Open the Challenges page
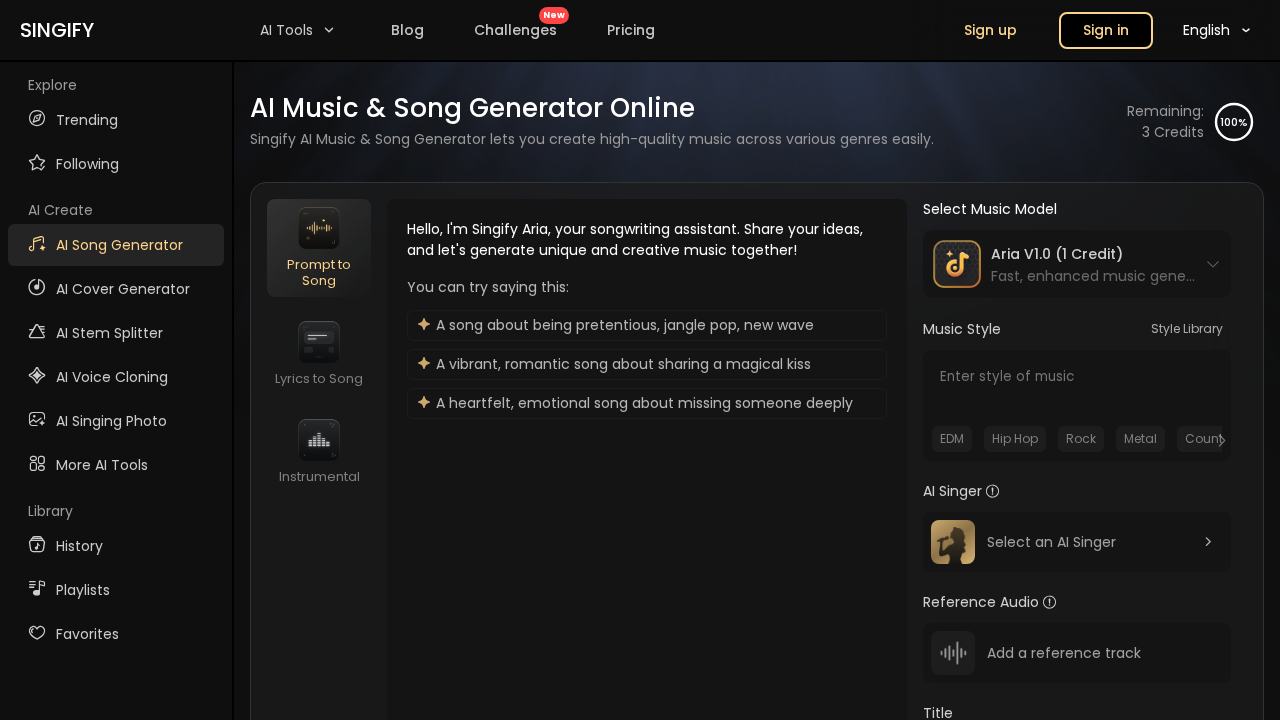The height and width of the screenshot is (720, 1280). click(x=515, y=30)
